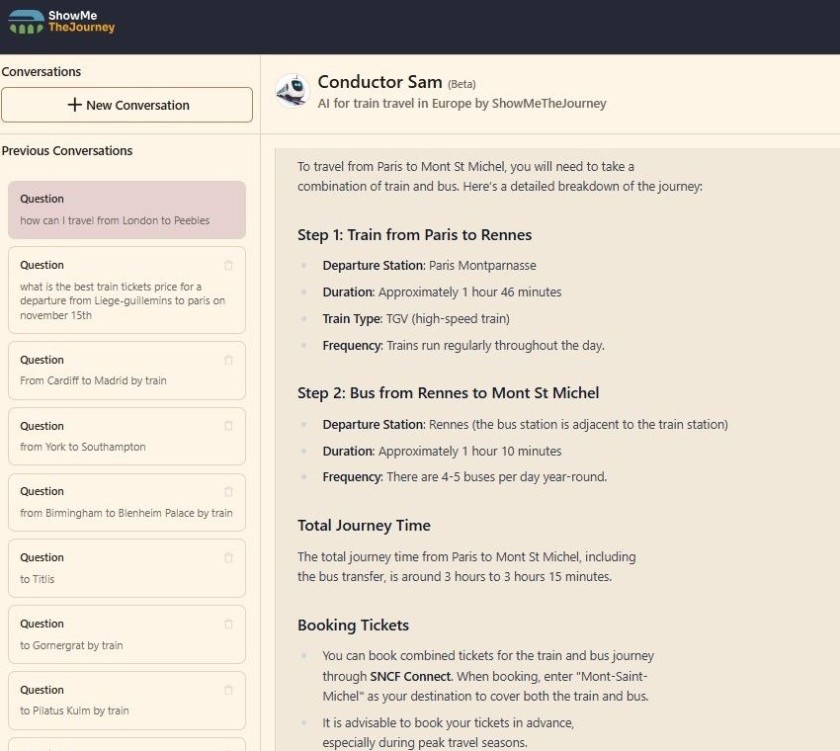This screenshot has height=751, width=840.
Task: Open the Liege-guillemins ticket price conversation
Action: pyautogui.click(x=127, y=290)
